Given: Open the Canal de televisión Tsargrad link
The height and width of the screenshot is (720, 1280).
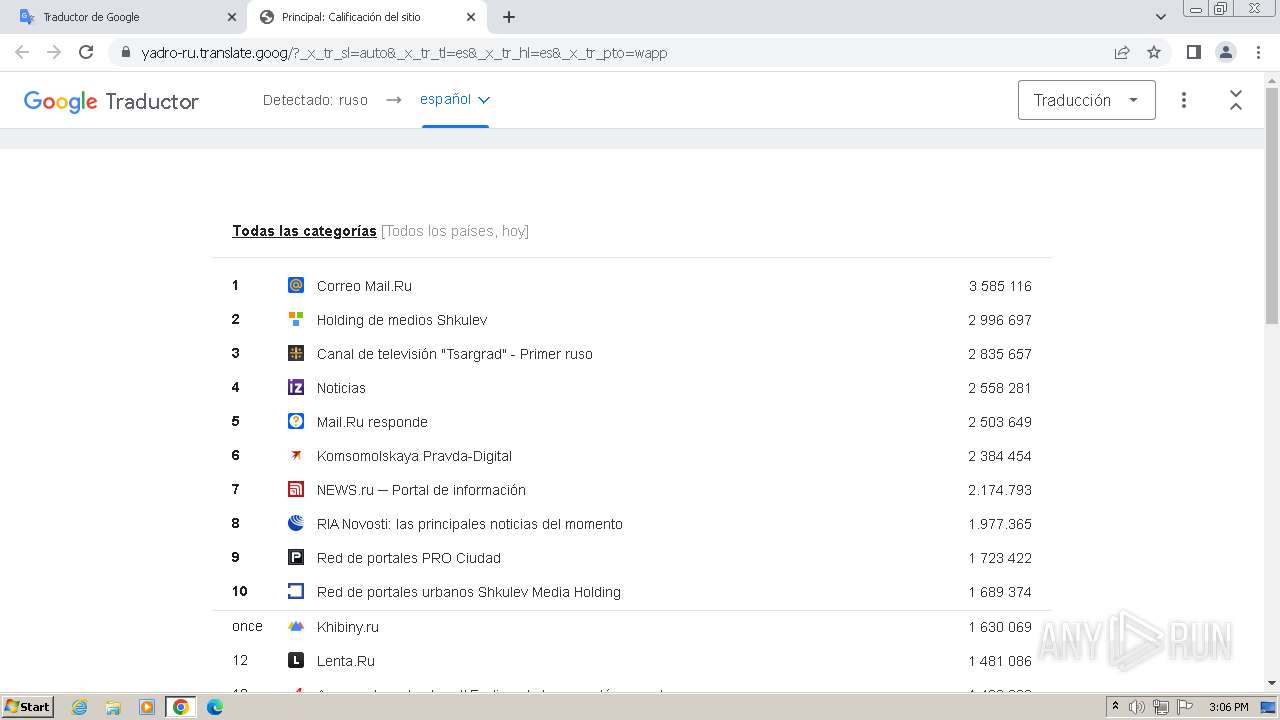Looking at the screenshot, I should [x=455, y=354].
